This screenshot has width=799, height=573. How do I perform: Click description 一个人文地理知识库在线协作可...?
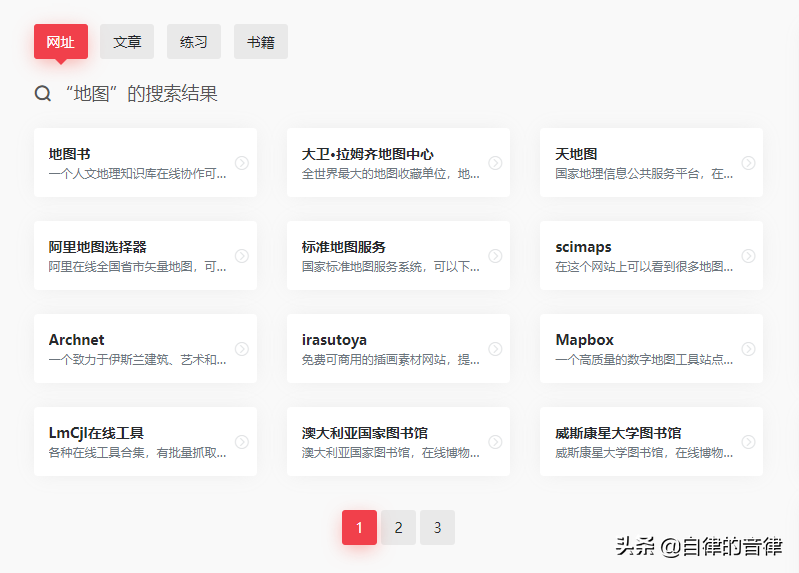coord(138,174)
